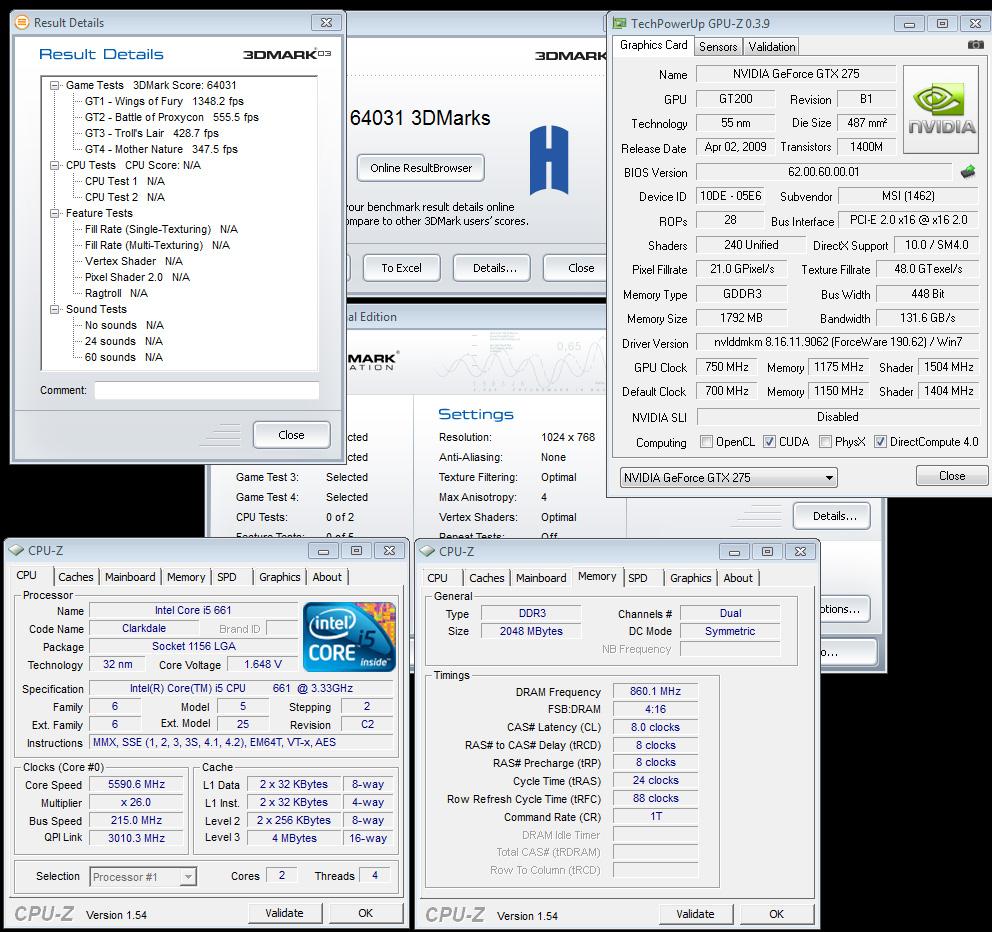This screenshot has width=992, height=932.
Task: Toggle the DirectCompute 4.0 checkbox
Action: 880,442
